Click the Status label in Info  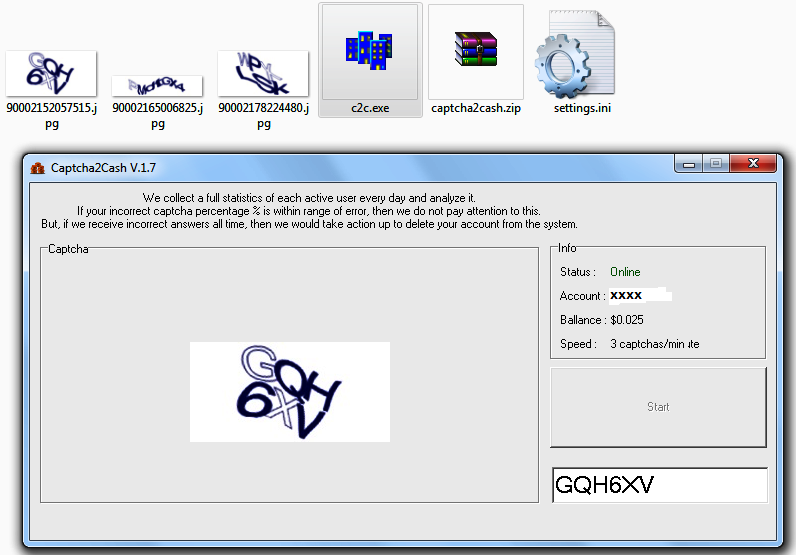click(x=578, y=272)
